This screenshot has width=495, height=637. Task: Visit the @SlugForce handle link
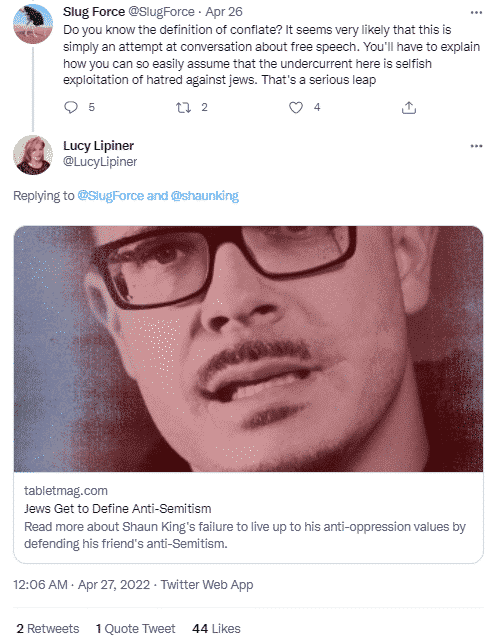[x=161, y=12]
